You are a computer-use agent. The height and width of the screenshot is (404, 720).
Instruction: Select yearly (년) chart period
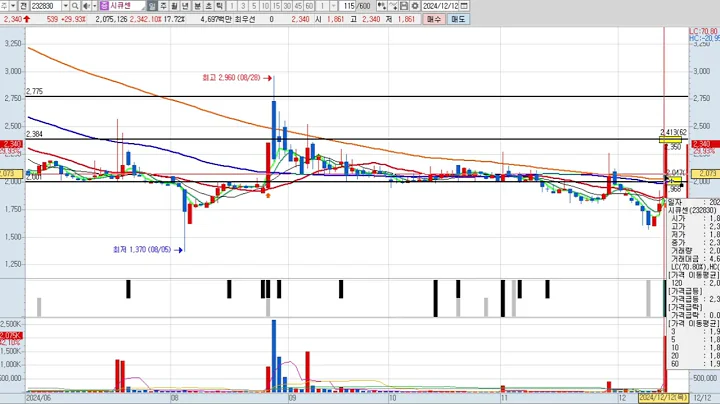186,6
